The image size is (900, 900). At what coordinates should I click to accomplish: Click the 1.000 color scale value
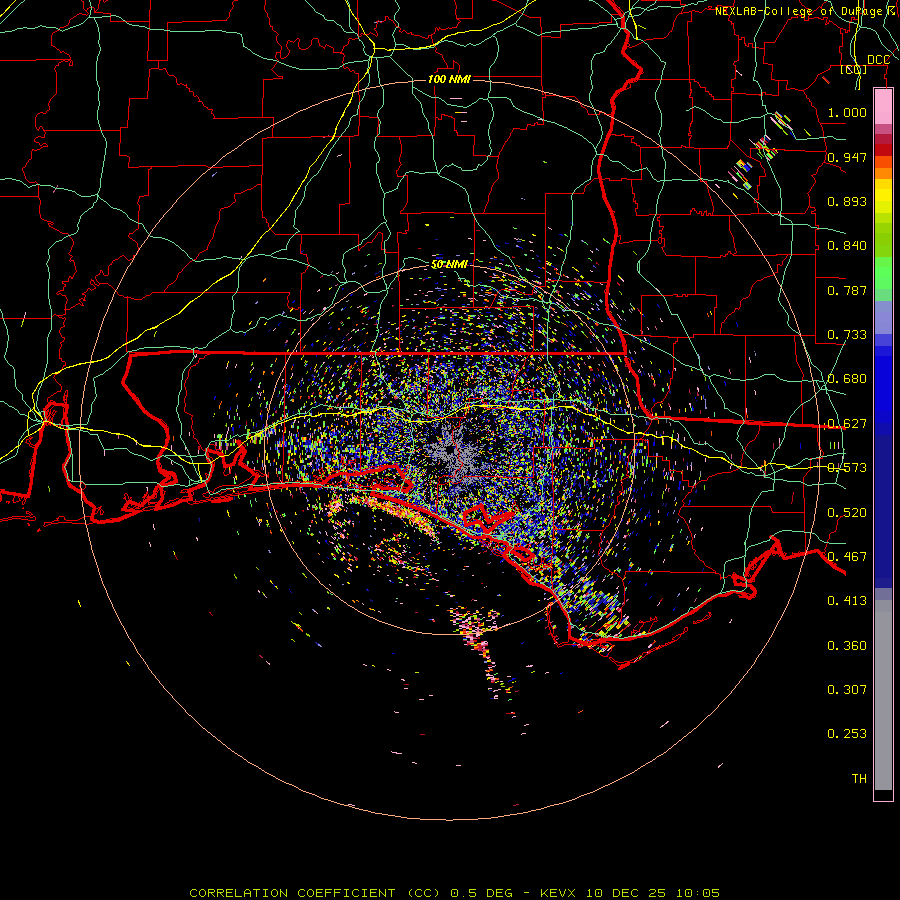pyautogui.click(x=847, y=112)
